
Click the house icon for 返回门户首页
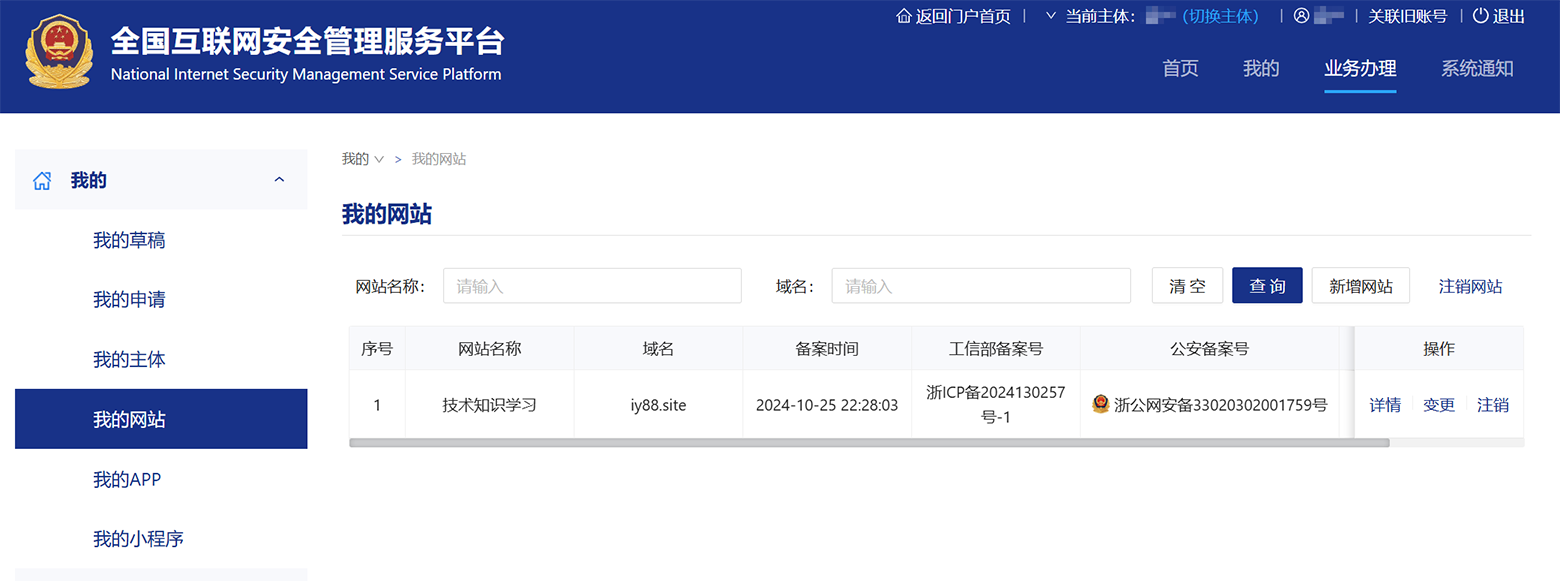click(x=904, y=16)
